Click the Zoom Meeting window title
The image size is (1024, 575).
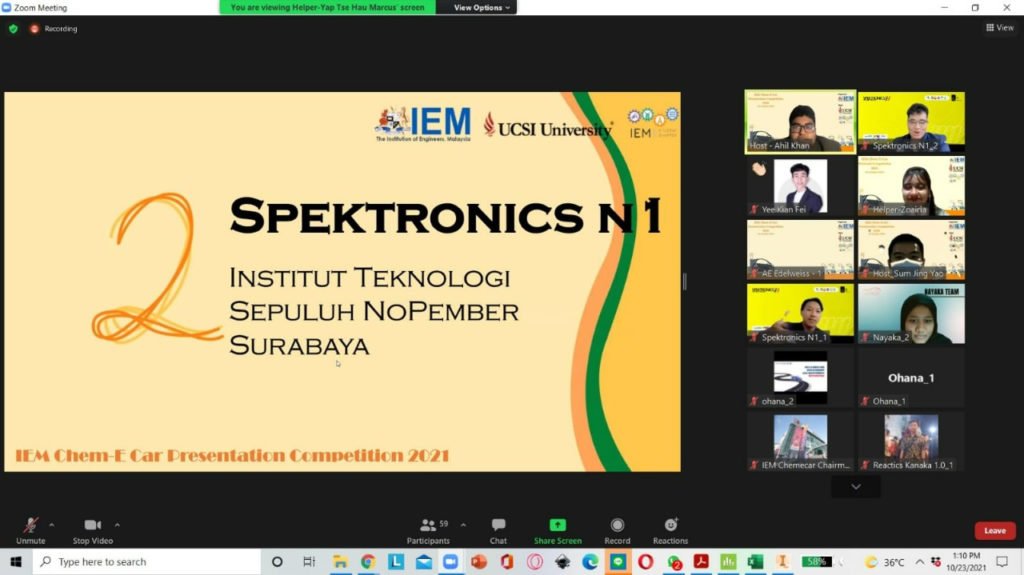[x=40, y=8]
